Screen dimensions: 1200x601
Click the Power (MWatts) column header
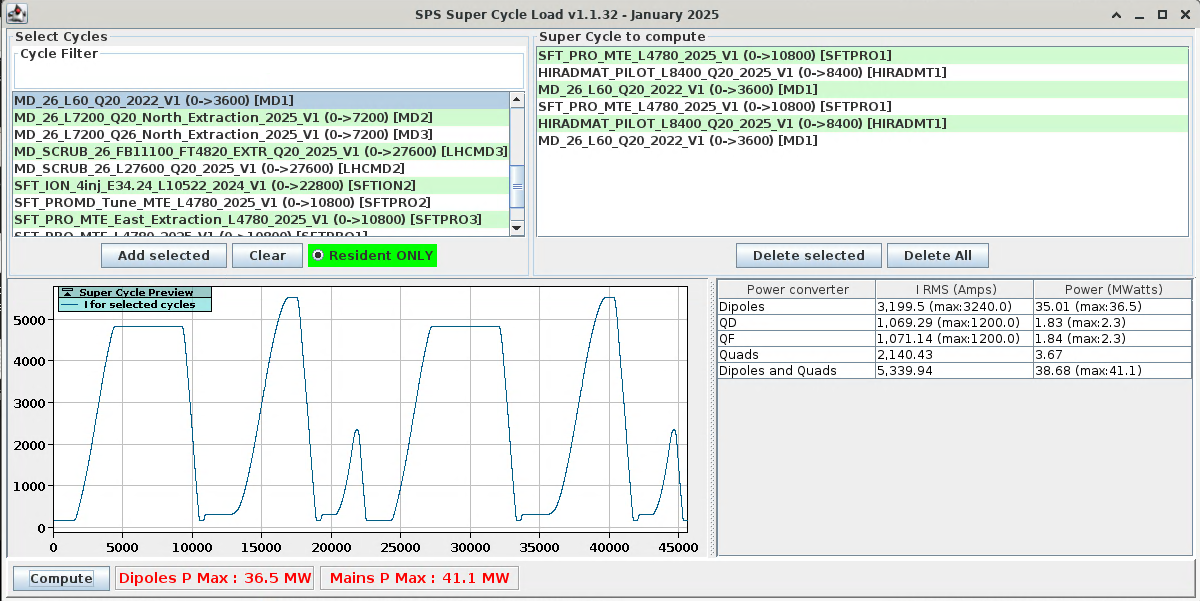pyautogui.click(x=1111, y=290)
